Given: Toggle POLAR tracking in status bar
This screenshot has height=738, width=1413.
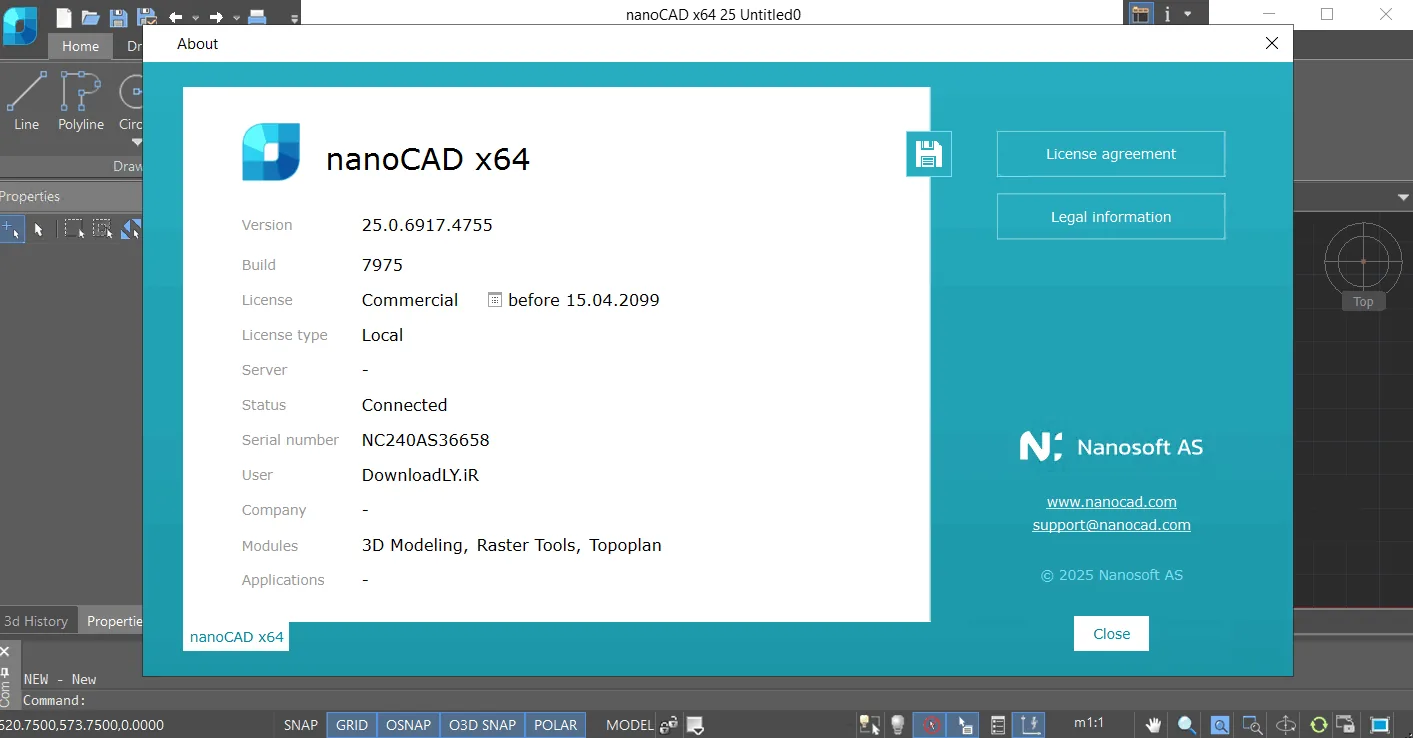Looking at the screenshot, I should [x=556, y=725].
